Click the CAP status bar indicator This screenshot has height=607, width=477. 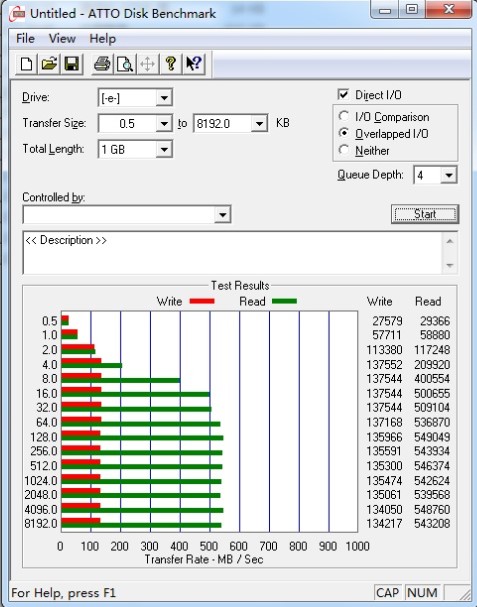point(387,593)
